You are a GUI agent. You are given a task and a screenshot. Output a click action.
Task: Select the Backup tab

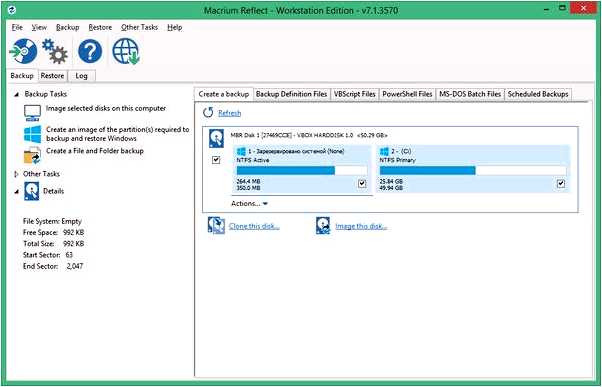pyautogui.click(x=22, y=76)
